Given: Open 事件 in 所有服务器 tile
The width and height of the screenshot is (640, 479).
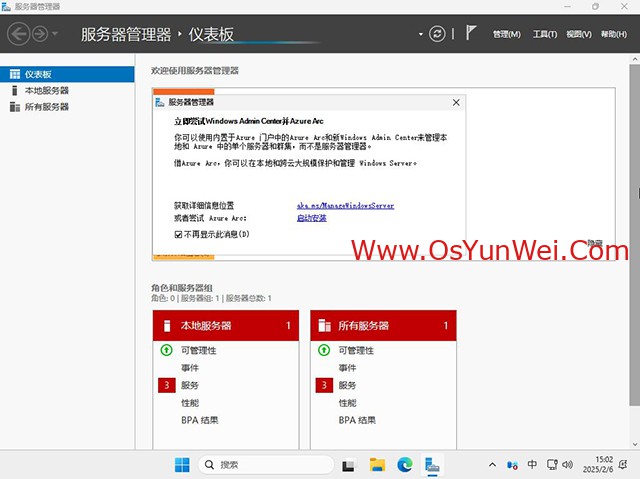Looking at the screenshot, I should pyautogui.click(x=347, y=368).
